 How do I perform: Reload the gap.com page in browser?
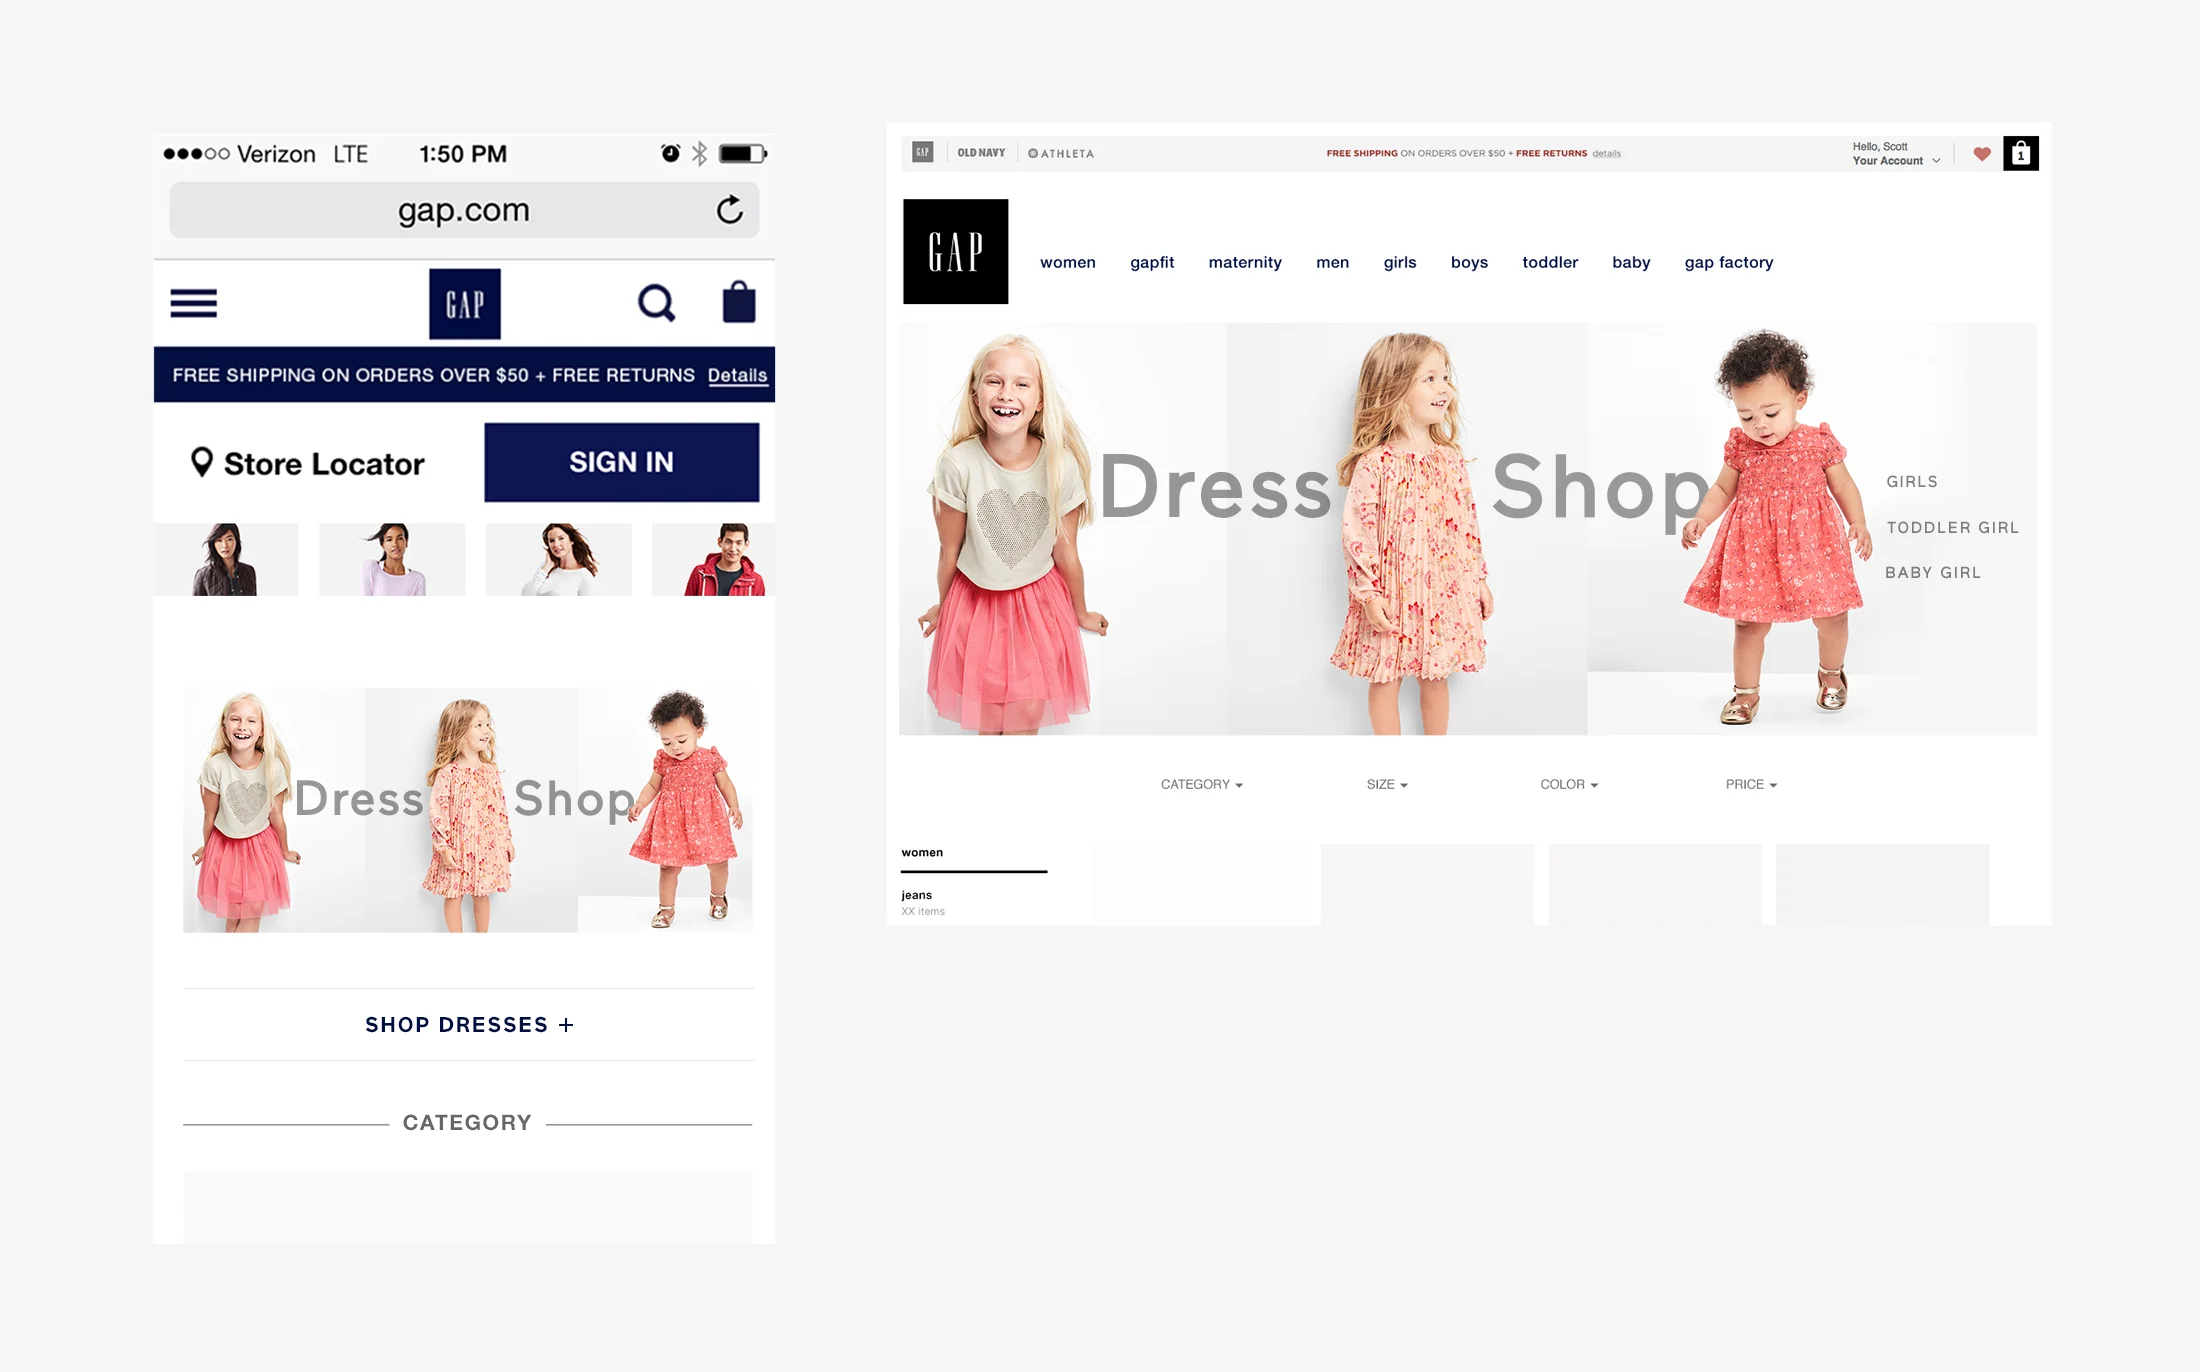[730, 210]
